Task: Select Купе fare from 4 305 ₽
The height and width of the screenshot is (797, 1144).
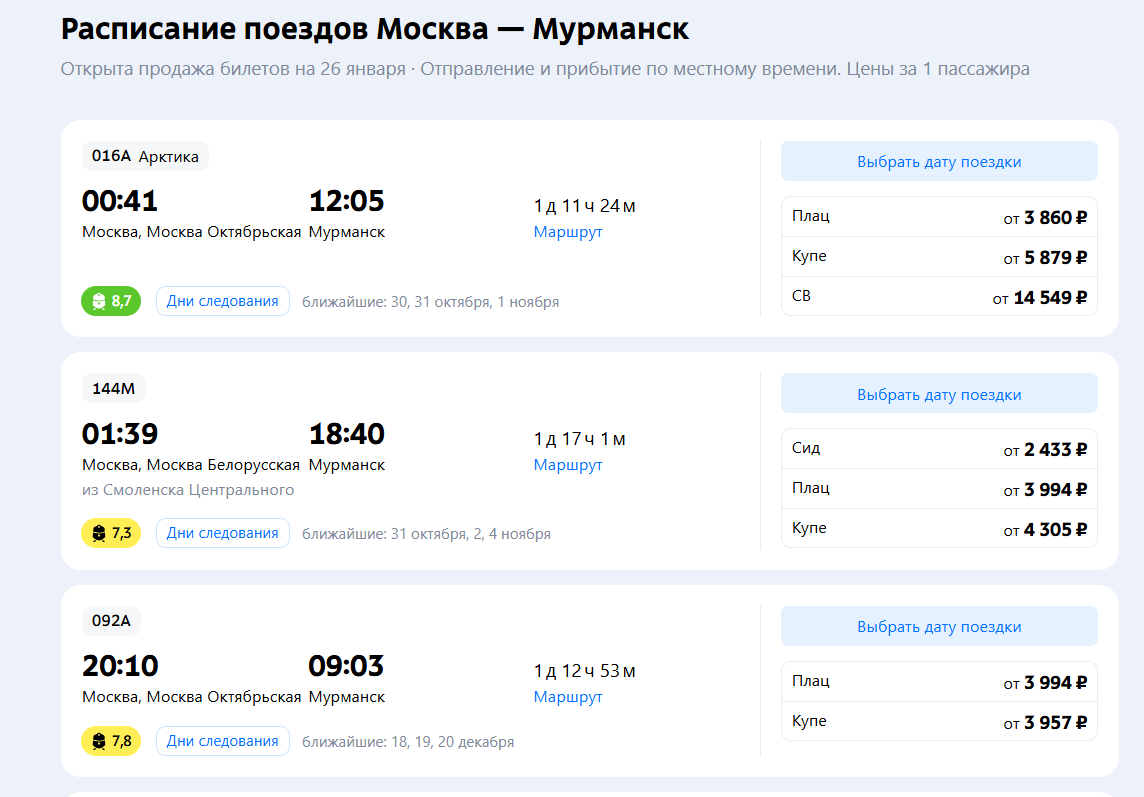Action: click(x=939, y=528)
